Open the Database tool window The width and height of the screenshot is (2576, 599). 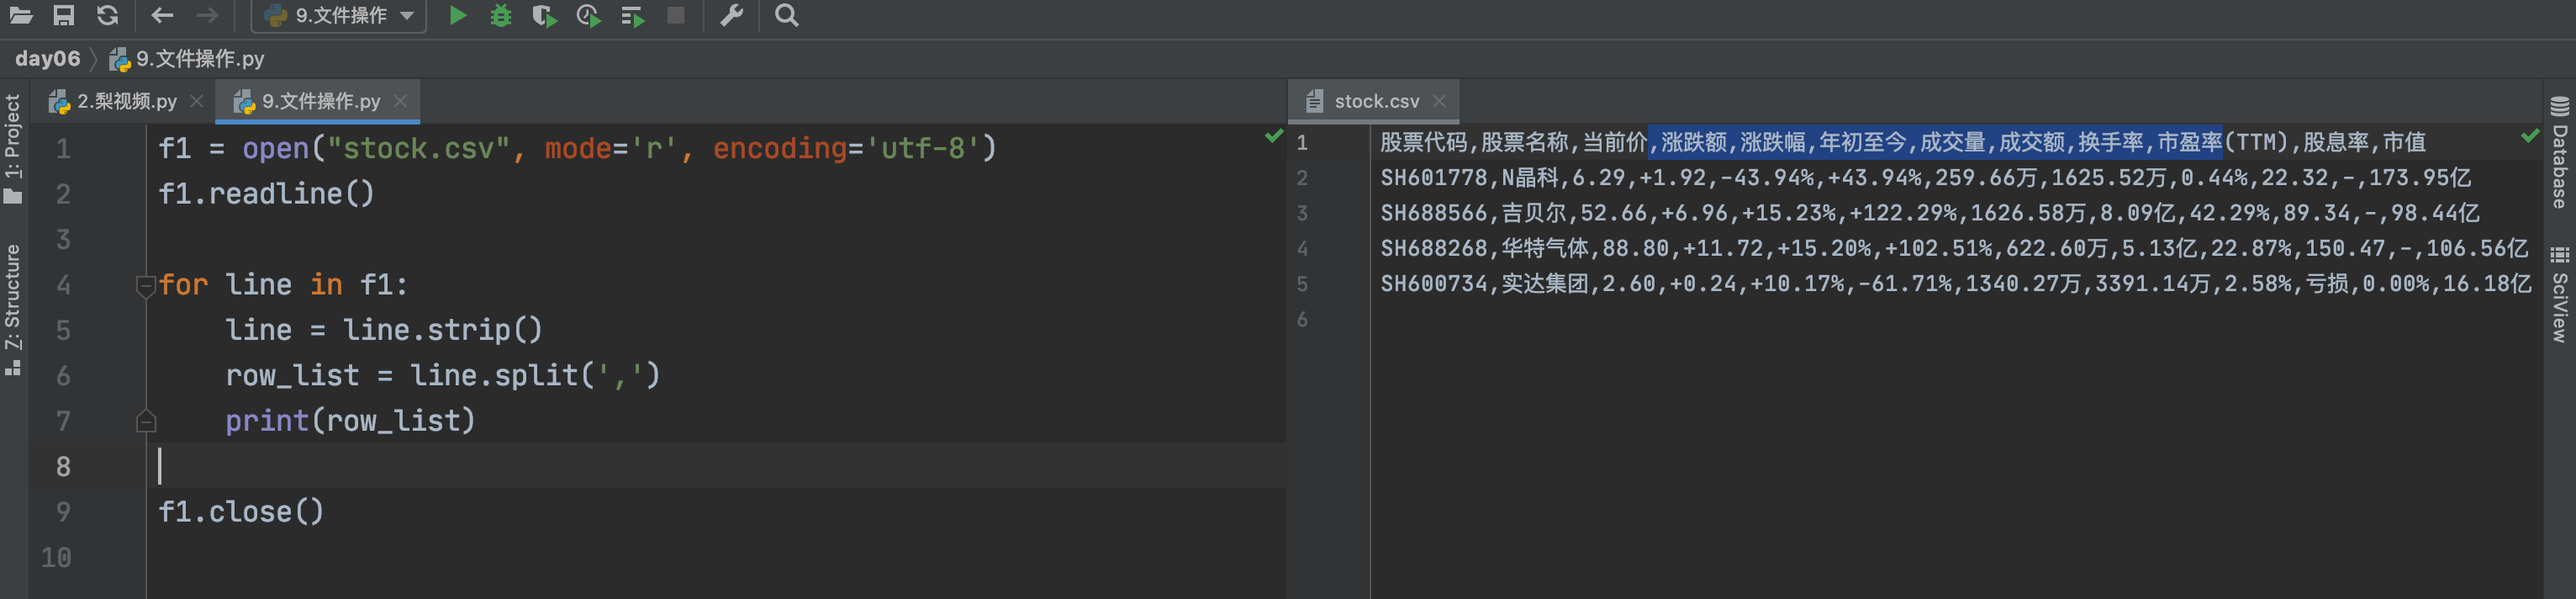click(2559, 153)
